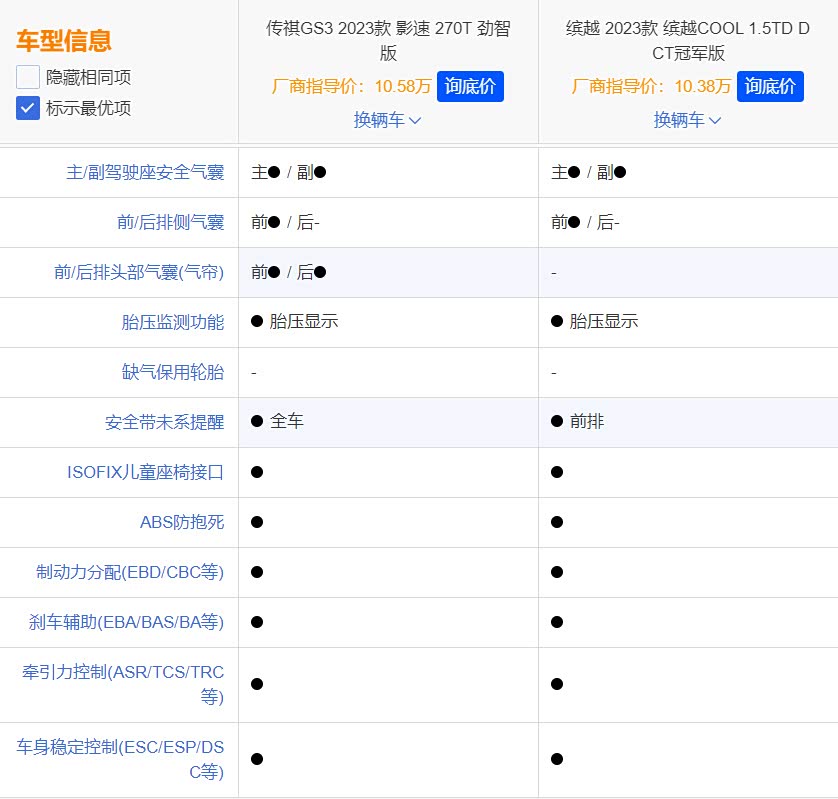Check the 隐藏相同项 checkbox
Image resolution: width=838 pixels, height=799 pixels.
tap(28, 77)
